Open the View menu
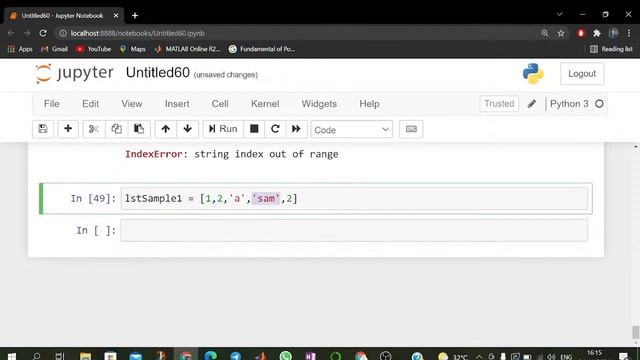This screenshot has height=360, width=640. [131, 104]
